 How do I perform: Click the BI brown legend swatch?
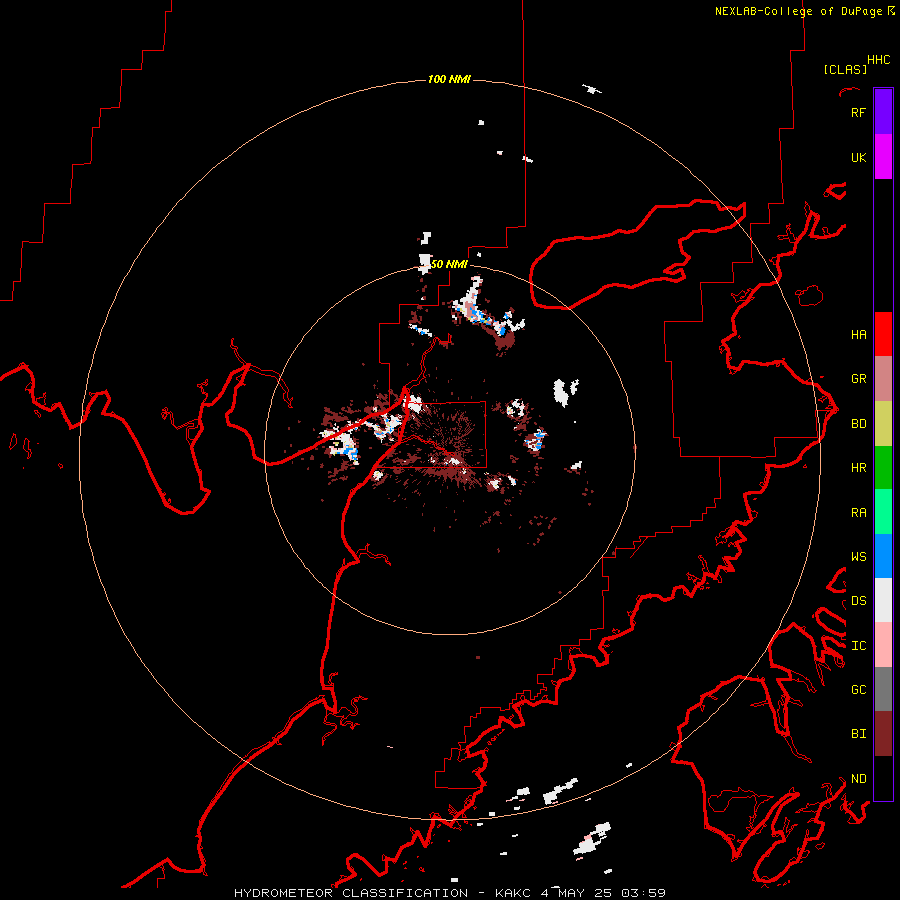pos(883,734)
